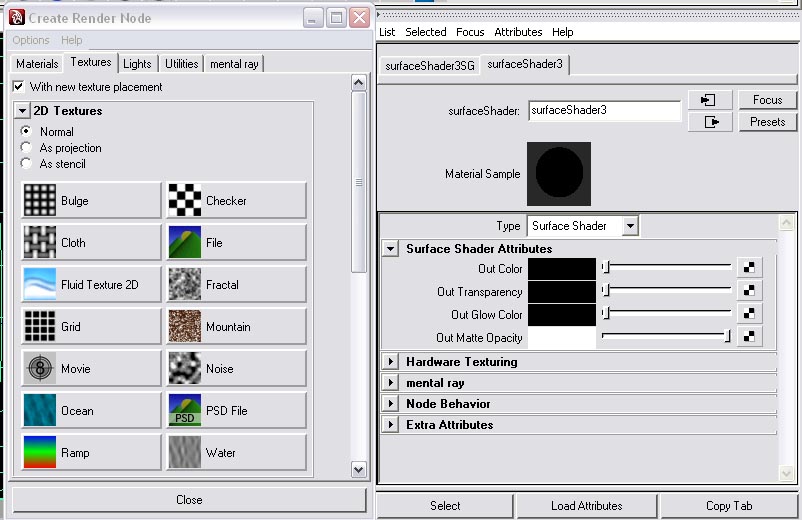Image resolution: width=802 pixels, height=520 pixels.
Task: Open the shader Type dropdown
Action: pyautogui.click(x=629, y=226)
